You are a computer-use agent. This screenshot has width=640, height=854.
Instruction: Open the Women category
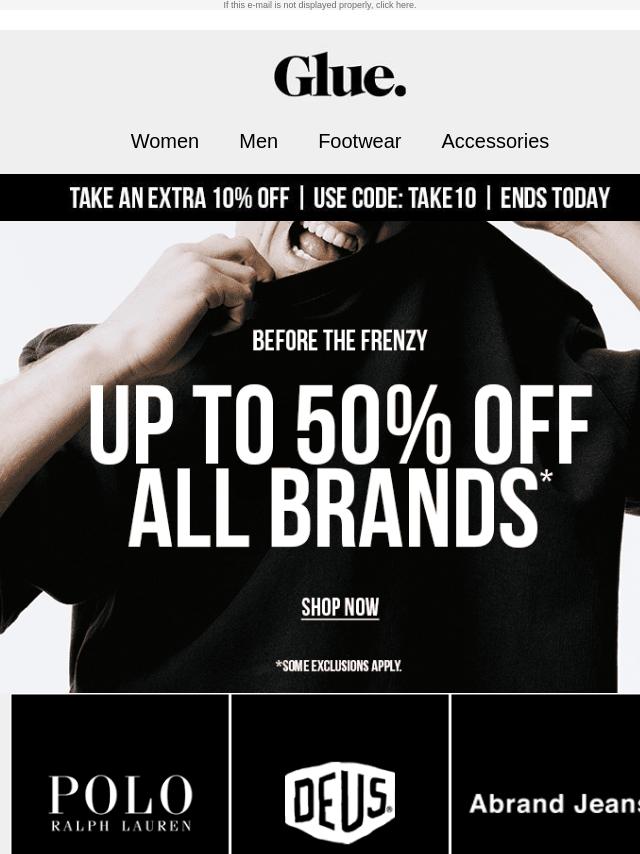164,141
